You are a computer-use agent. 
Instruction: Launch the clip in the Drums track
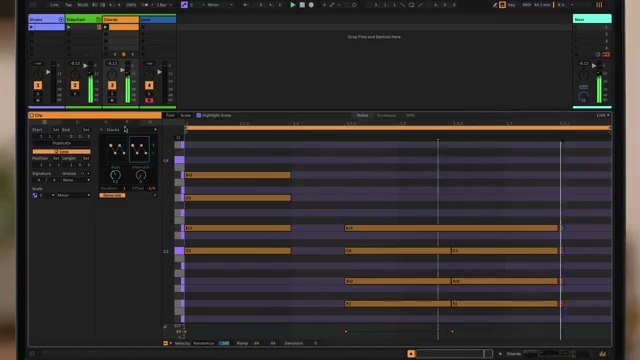31,27
